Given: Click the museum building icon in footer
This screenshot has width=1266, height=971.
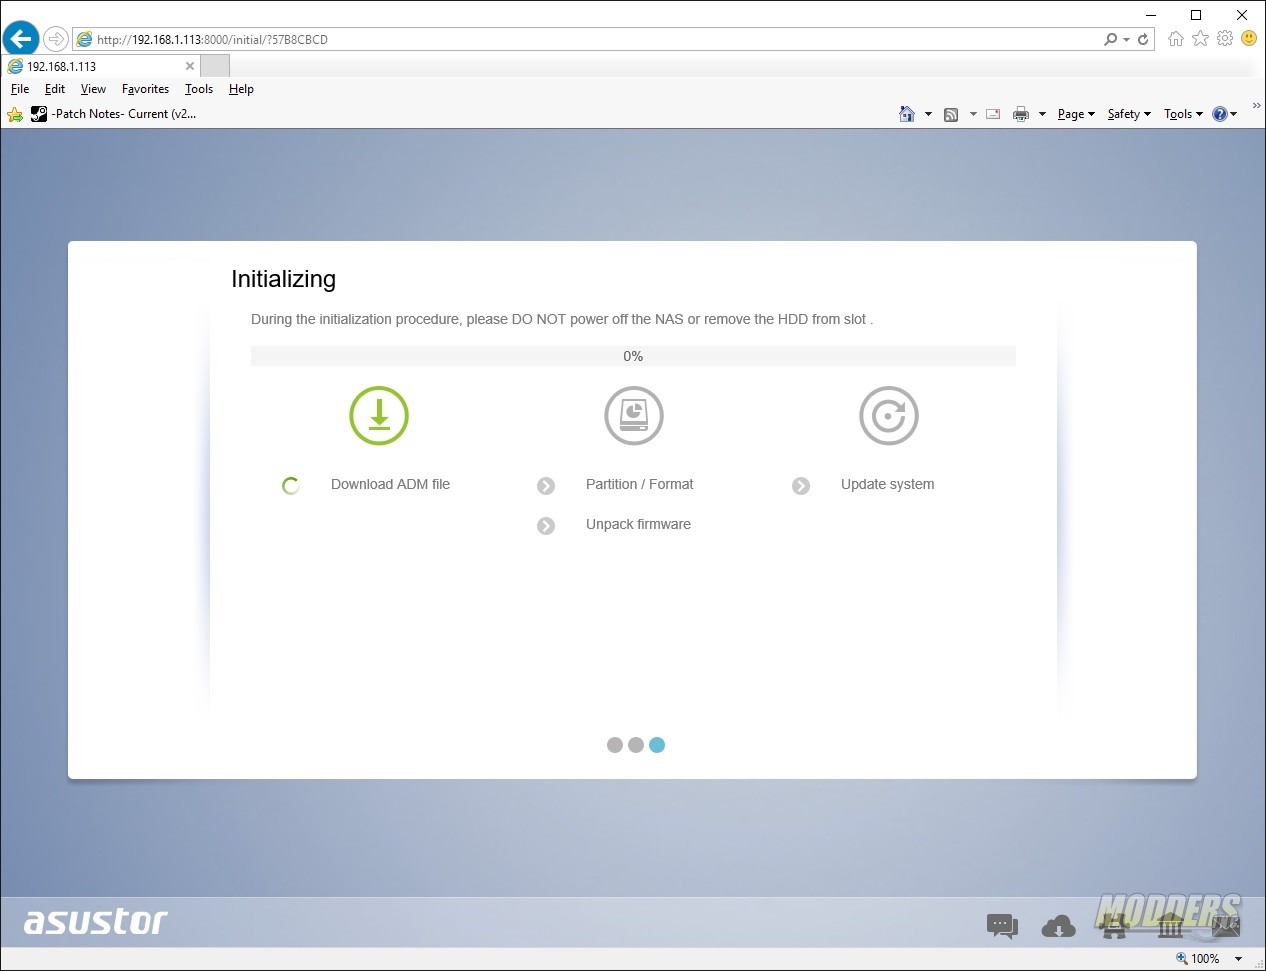Looking at the screenshot, I should pyautogui.click(x=1170, y=927).
